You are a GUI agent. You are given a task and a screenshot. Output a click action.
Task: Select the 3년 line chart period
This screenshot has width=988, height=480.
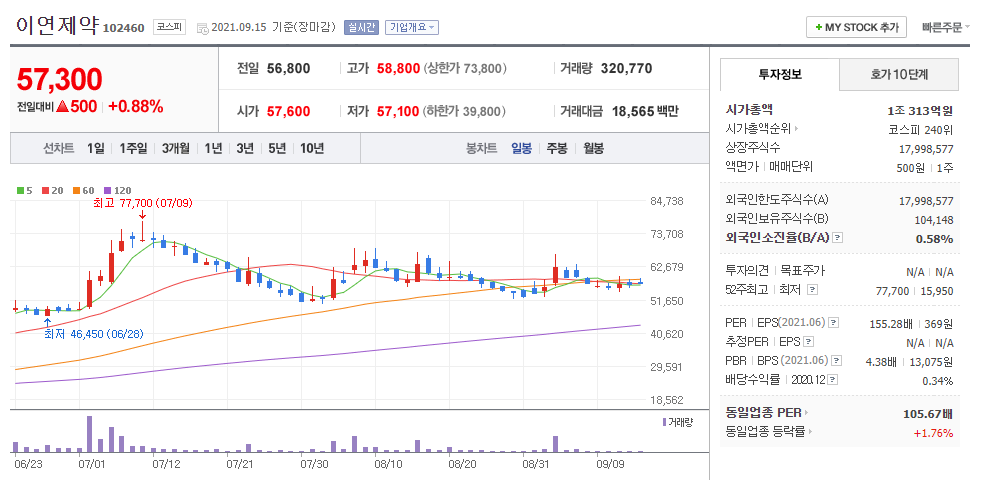coord(244,149)
